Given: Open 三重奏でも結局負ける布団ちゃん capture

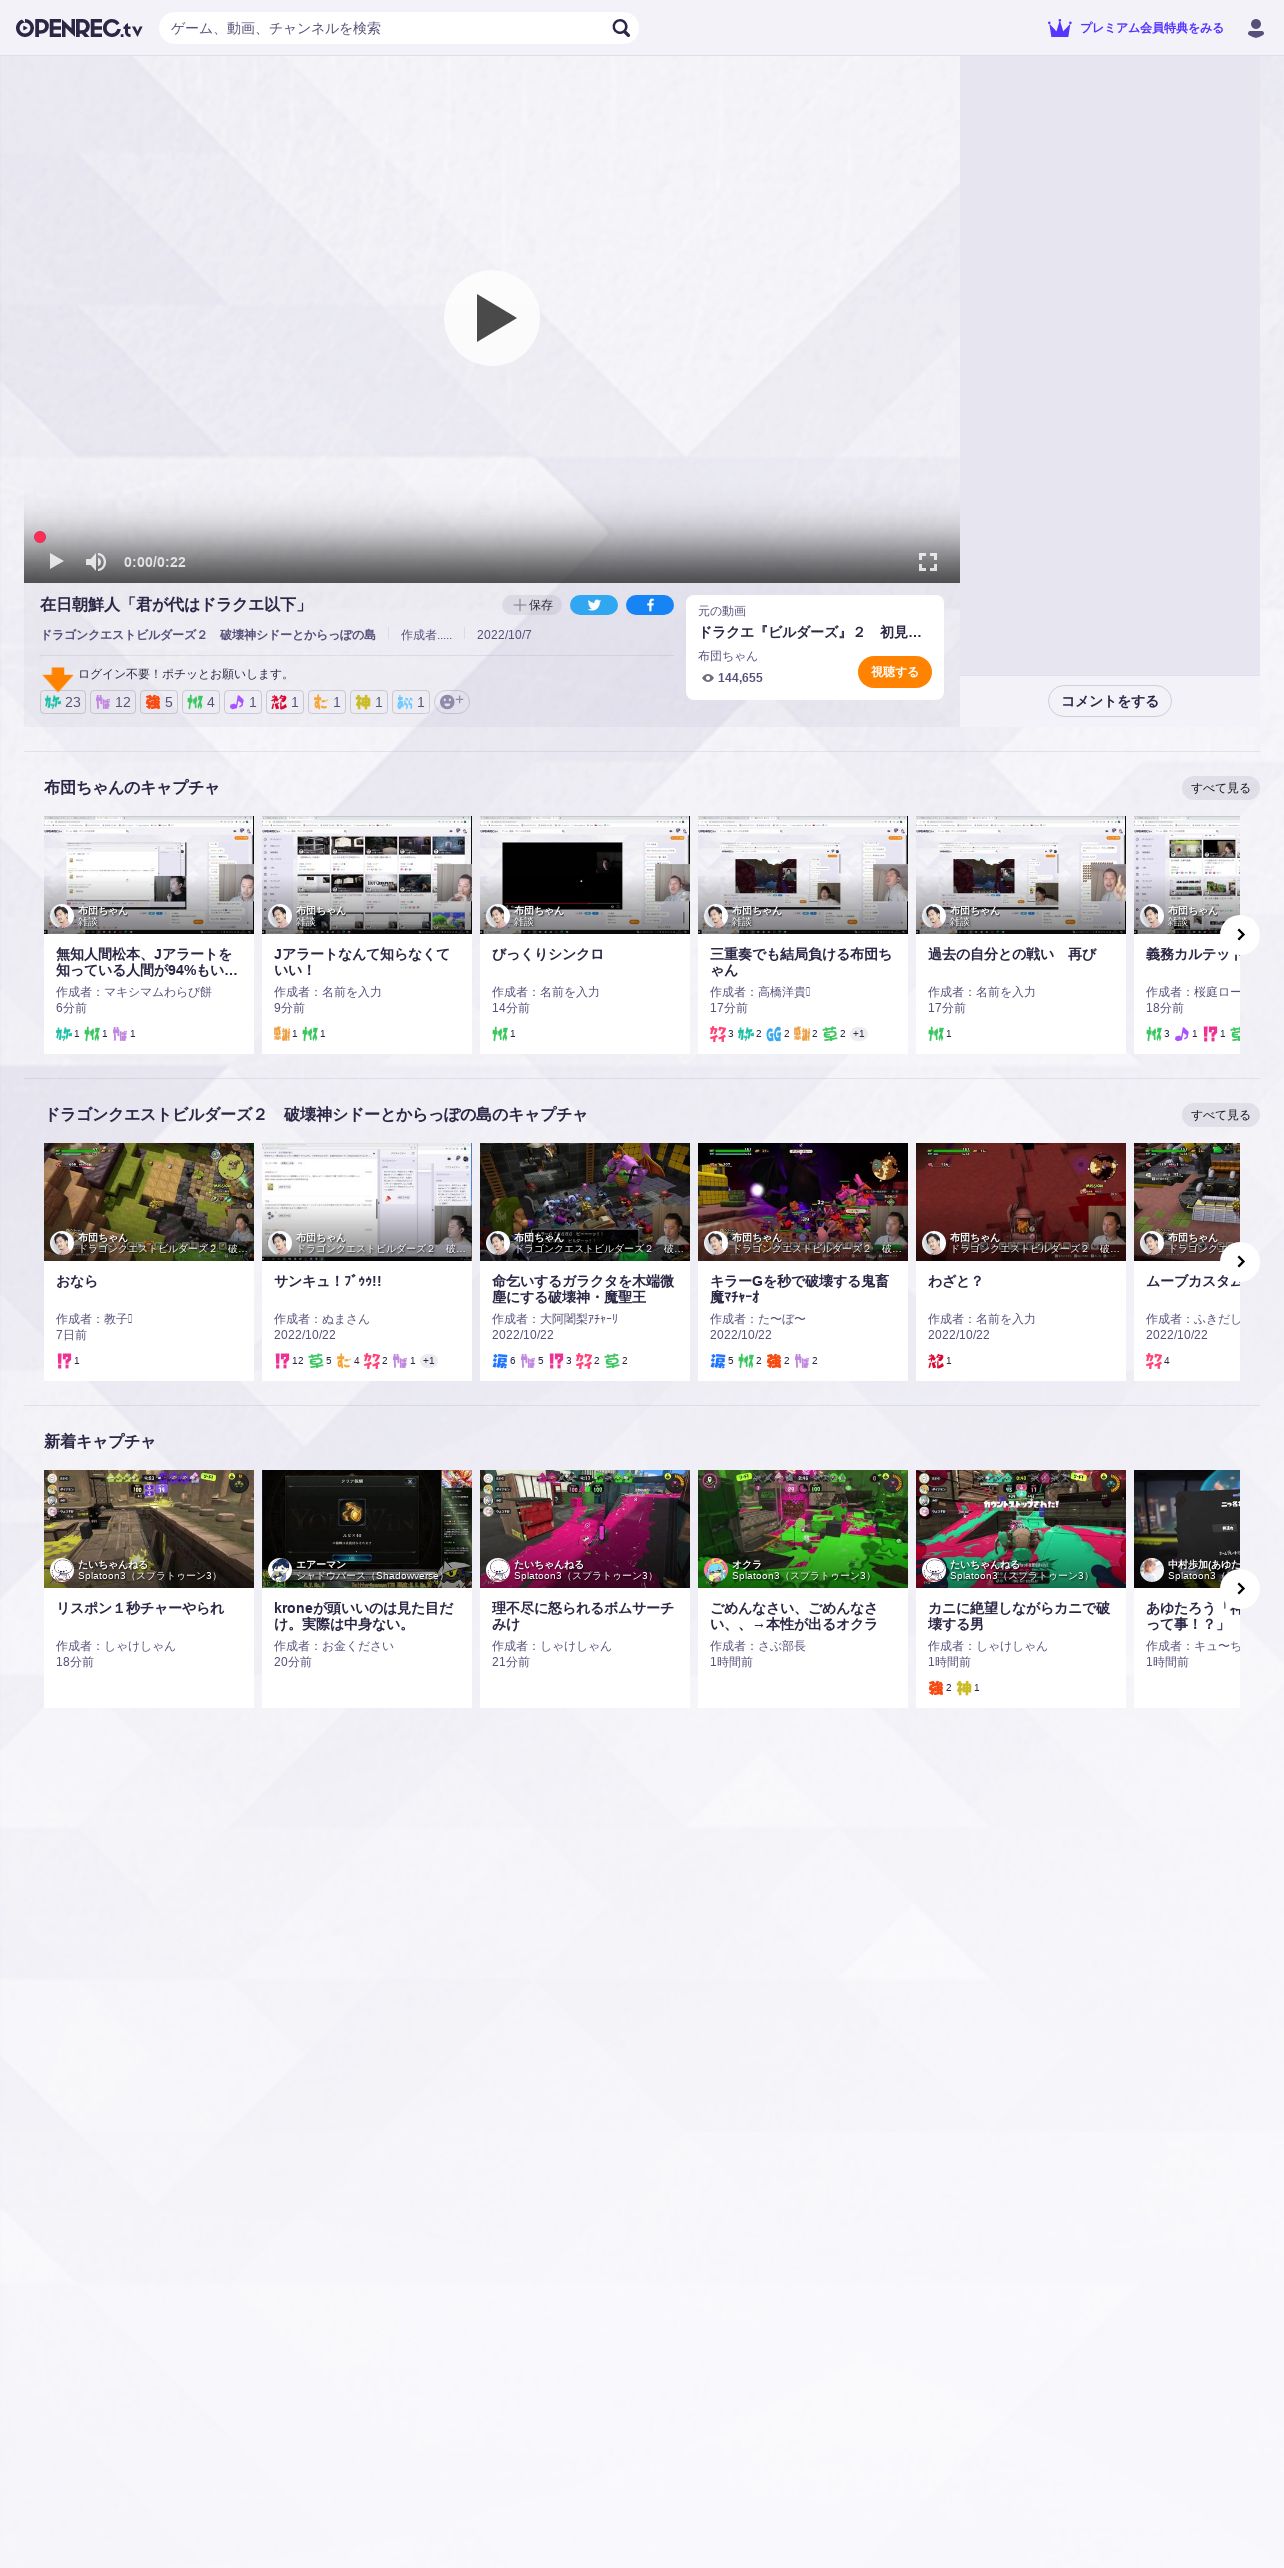Looking at the screenshot, I should (x=801, y=962).
